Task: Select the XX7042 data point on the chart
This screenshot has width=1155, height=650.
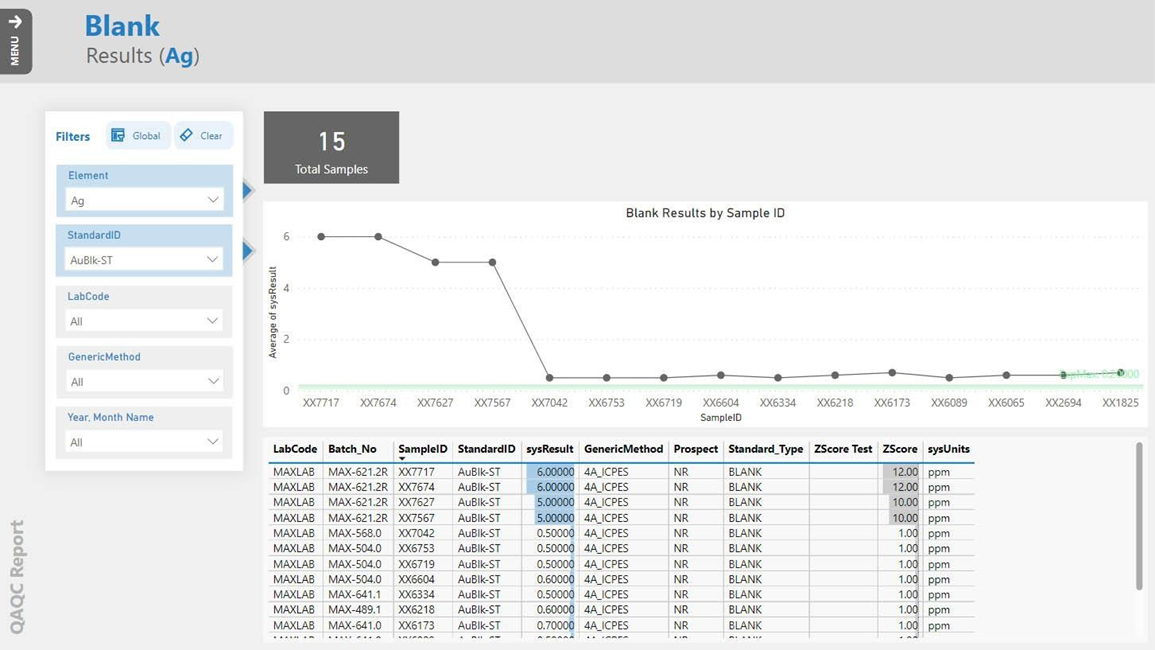Action: [x=549, y=378]
